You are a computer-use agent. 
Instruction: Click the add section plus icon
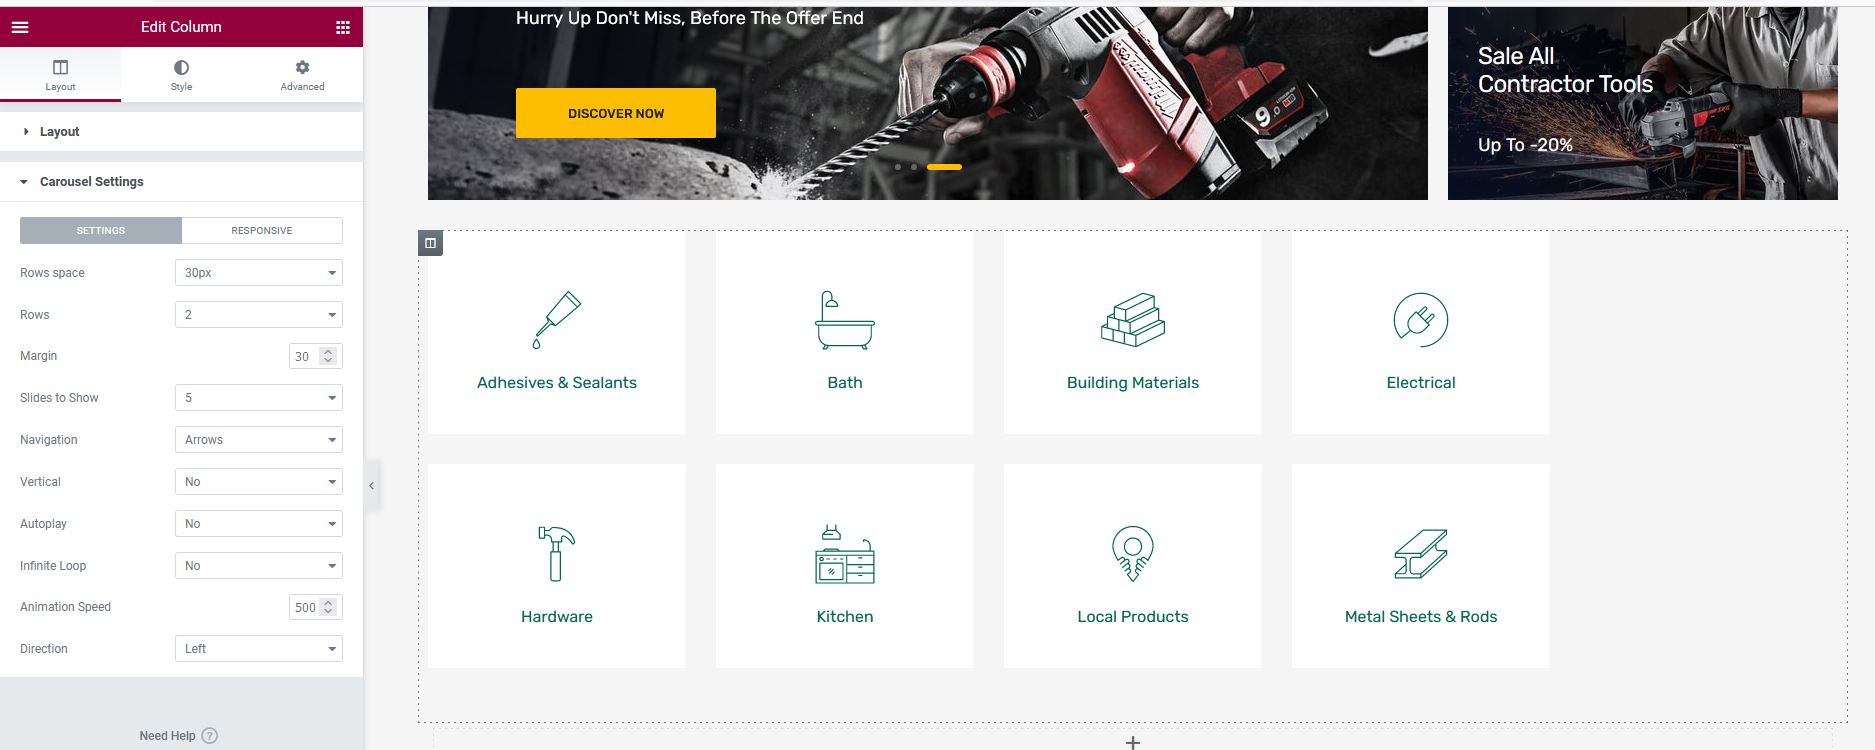point(1133,742)
